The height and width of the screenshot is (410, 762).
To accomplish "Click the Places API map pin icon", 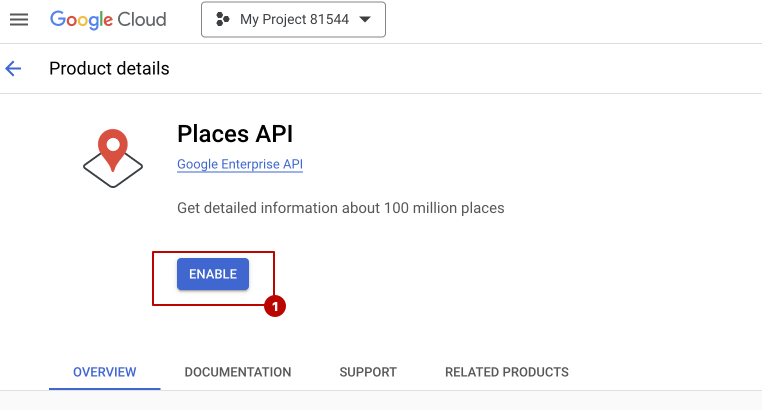I will coord(113,158).
